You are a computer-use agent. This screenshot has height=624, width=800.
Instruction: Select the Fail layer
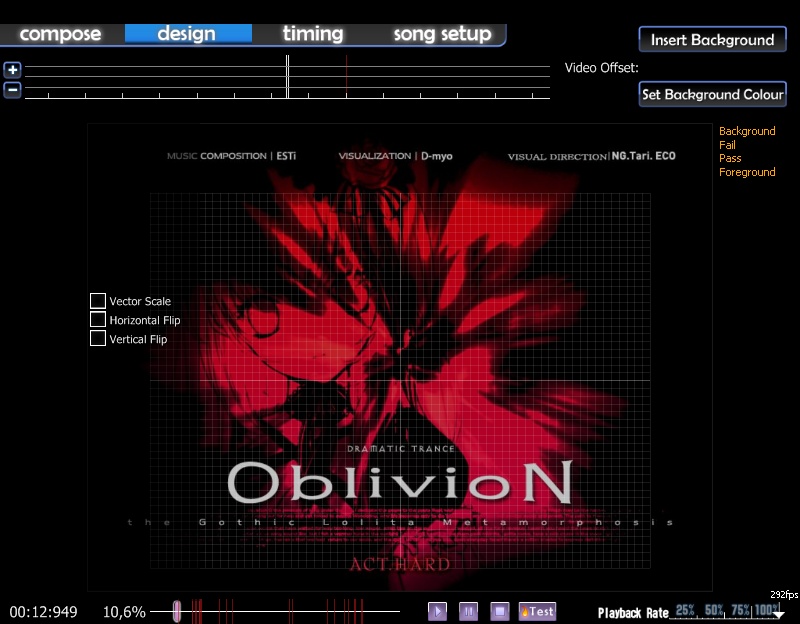point(727,145)
